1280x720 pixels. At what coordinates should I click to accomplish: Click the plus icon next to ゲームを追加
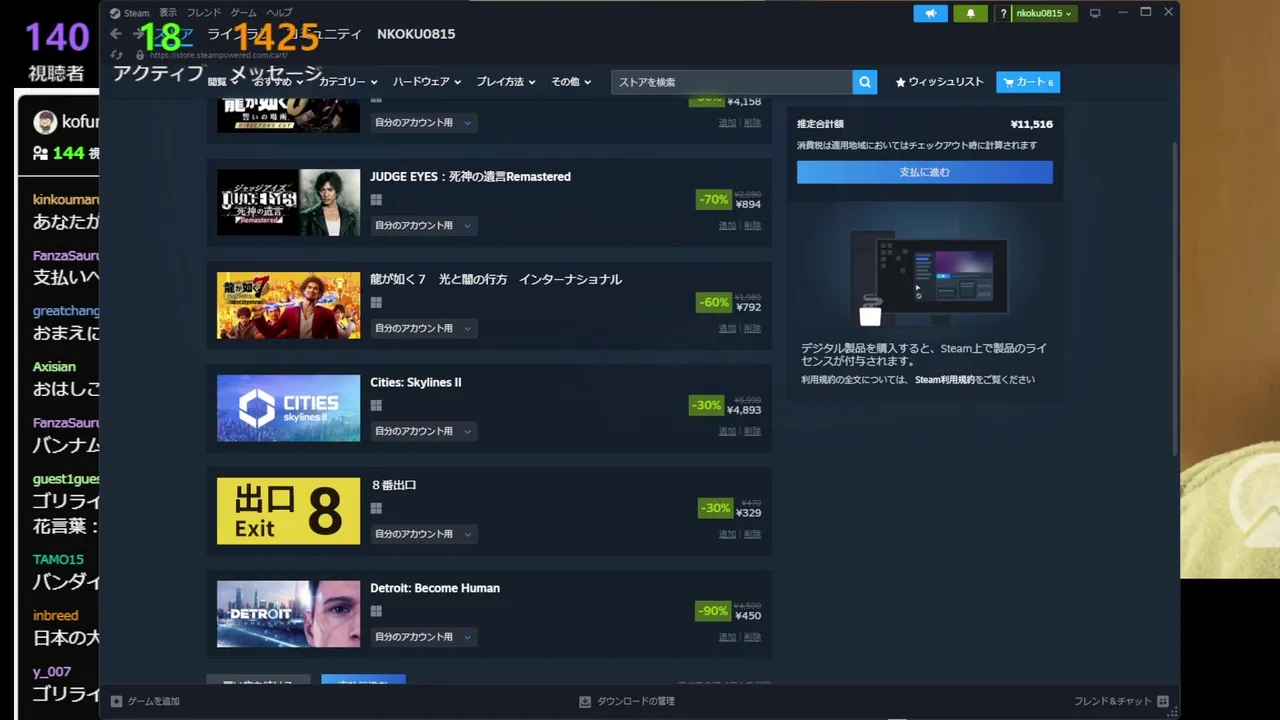point(116,701)
